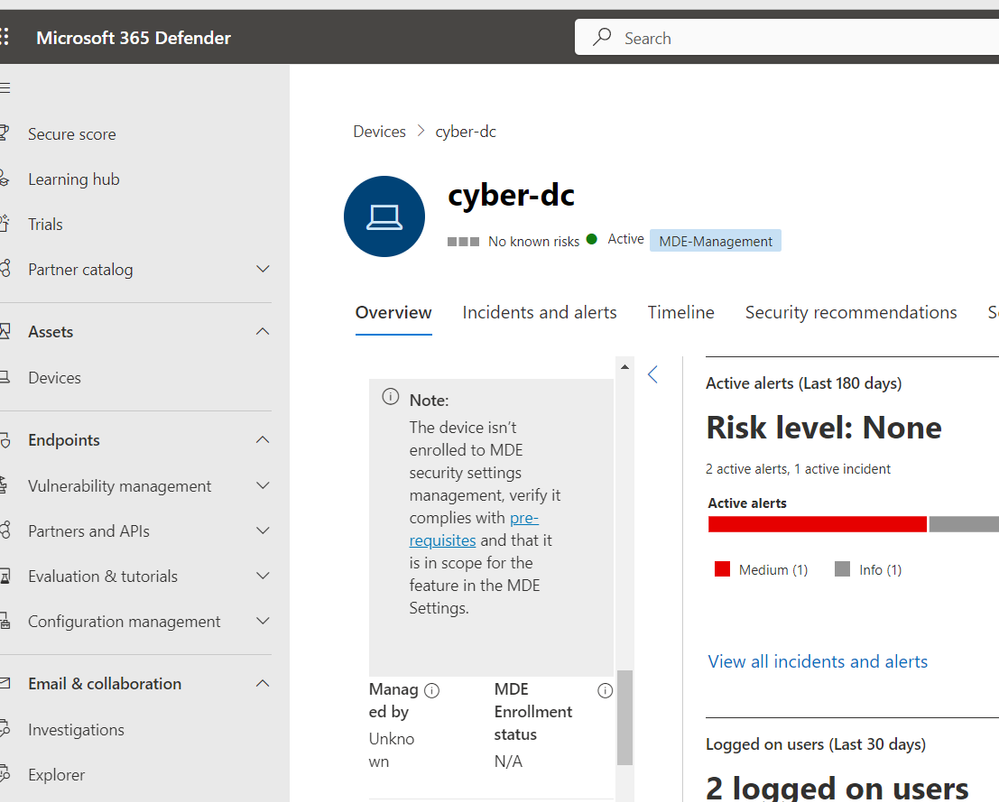The height and width of the screenshot is (802, 999).
Task: Click the Configuration management icon
Action: point(4,621)
